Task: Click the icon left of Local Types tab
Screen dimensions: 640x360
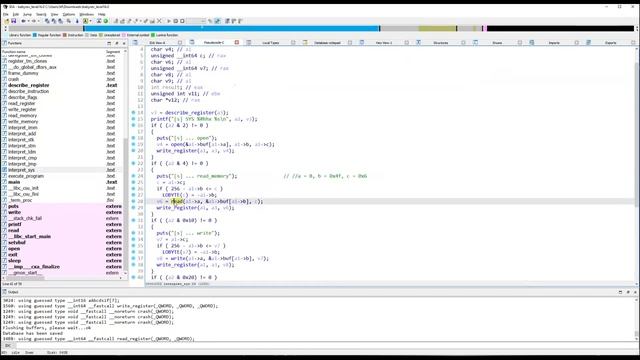Action: [248, 42]
